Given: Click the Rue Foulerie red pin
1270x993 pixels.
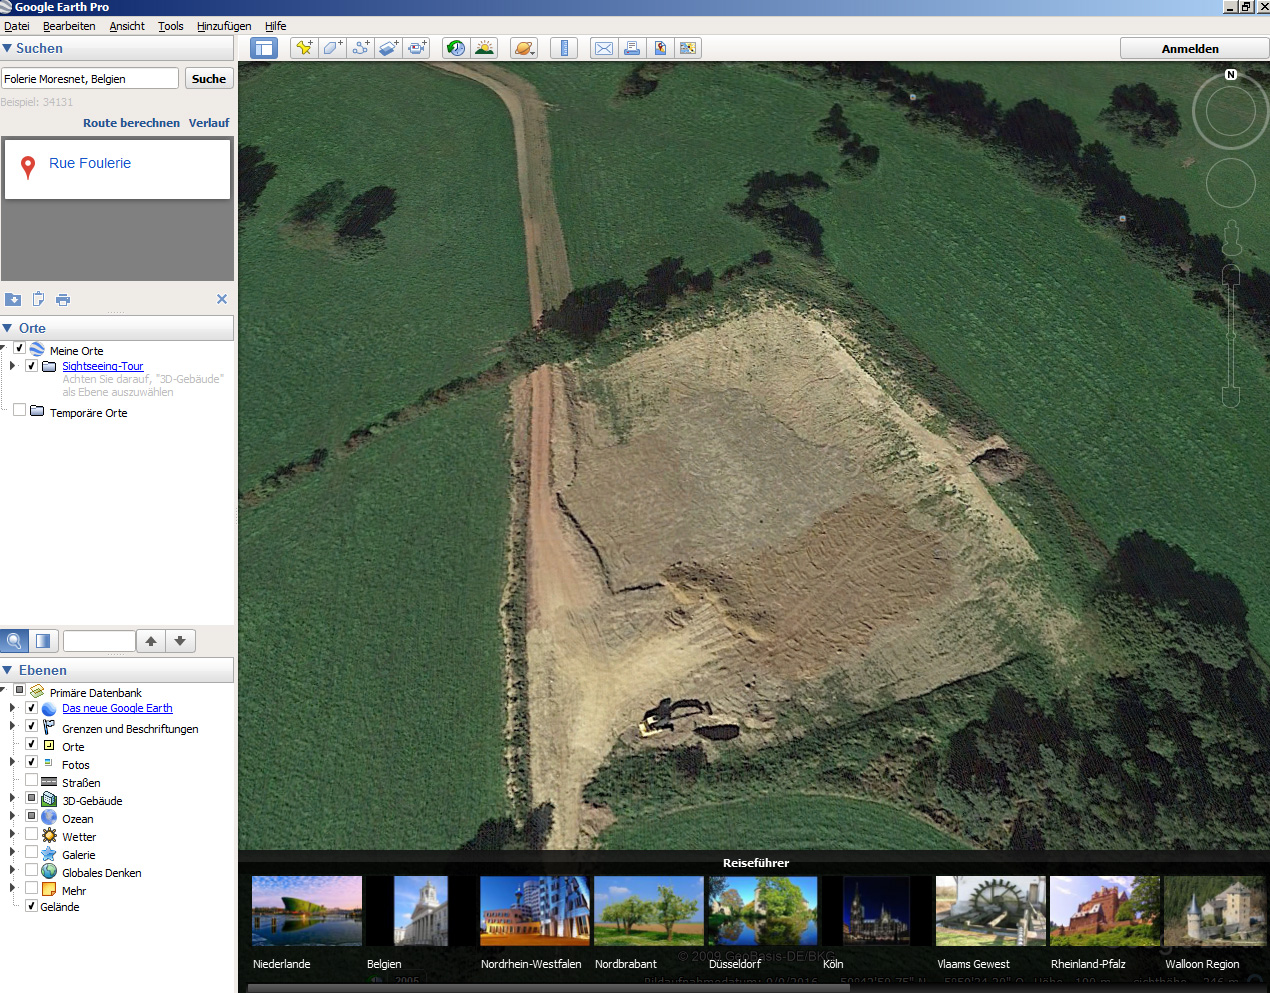Looking at the screenshot, I should click(28, 167).
